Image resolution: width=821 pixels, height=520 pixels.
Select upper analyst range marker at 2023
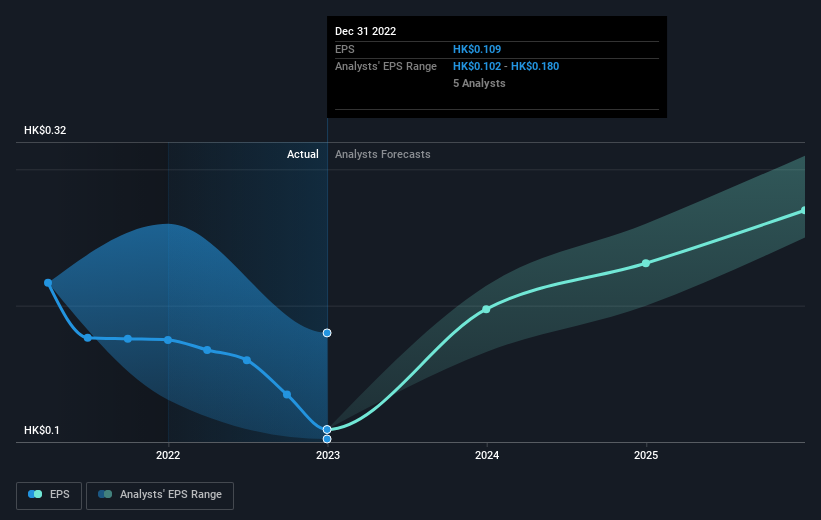(x=327, y=333)
